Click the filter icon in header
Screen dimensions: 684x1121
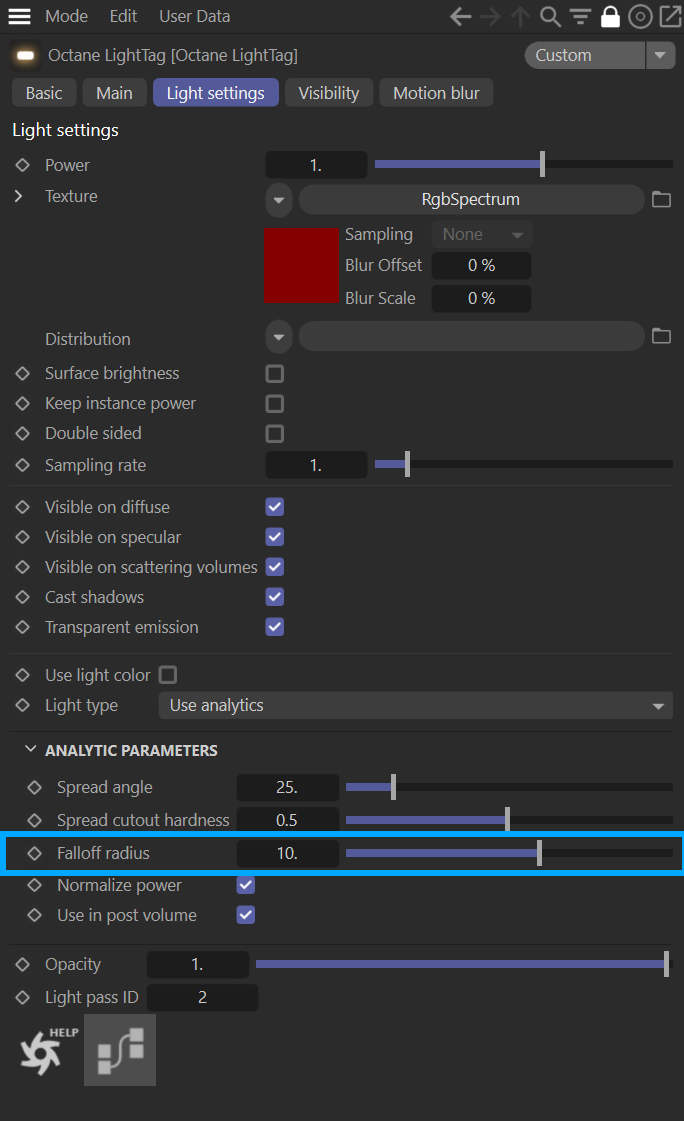(x=580, y=17)
